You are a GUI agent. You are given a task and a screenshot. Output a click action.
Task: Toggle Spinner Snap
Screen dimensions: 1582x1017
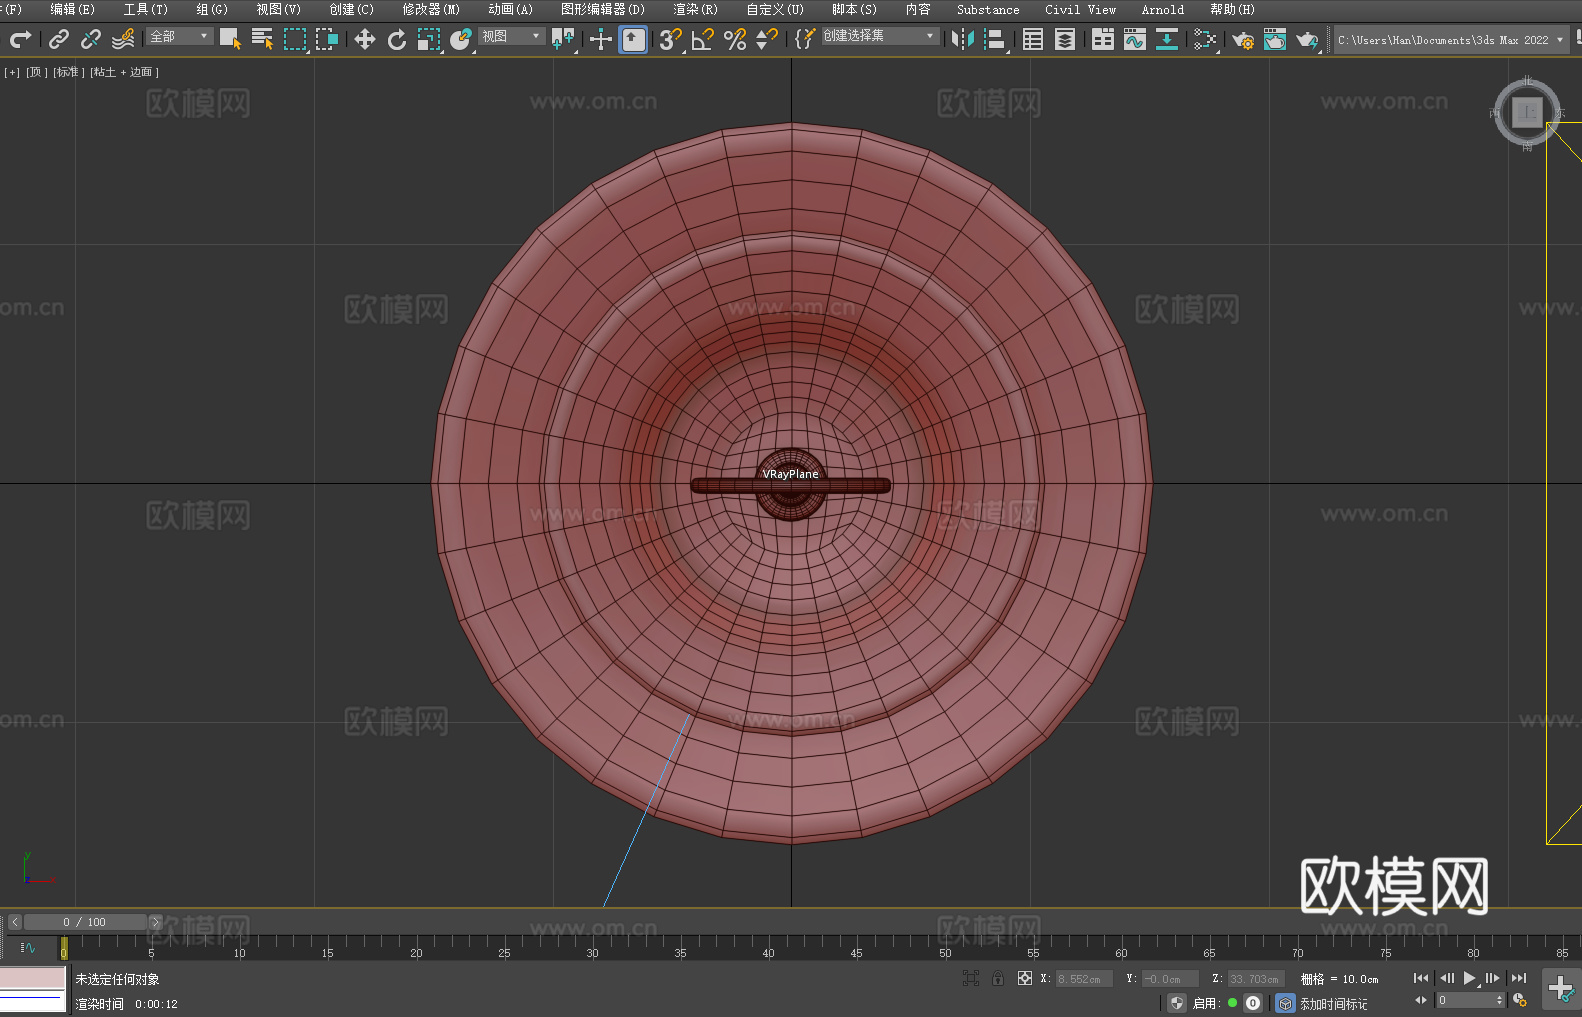767,39
